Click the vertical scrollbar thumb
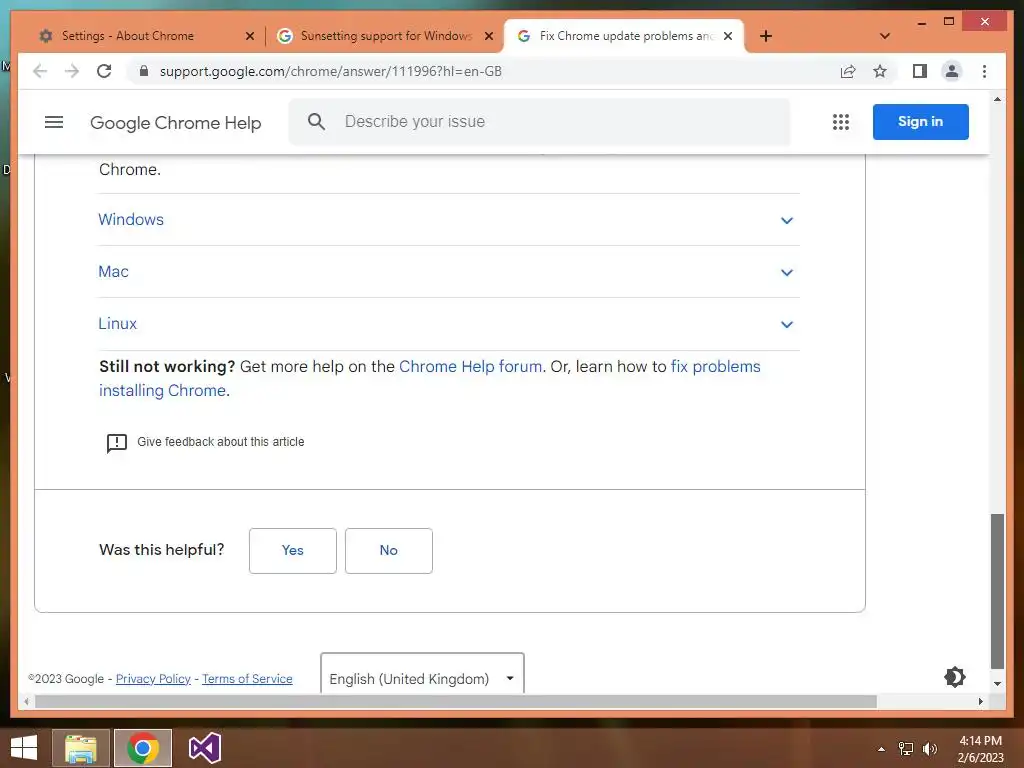The width and height of the screenshot is (1024, 768). pyautogui.click(x=997, y=591)
